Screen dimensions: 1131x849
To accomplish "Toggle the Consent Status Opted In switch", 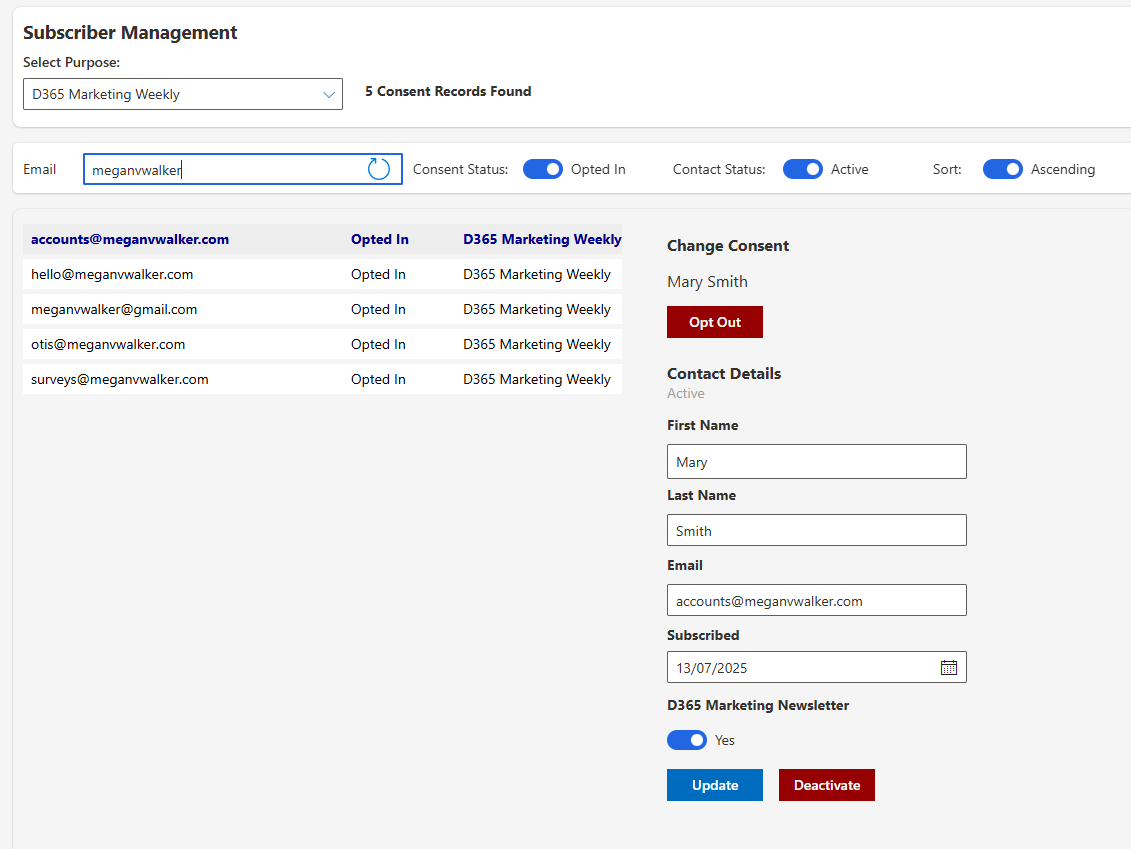I will tap(543, 169).
